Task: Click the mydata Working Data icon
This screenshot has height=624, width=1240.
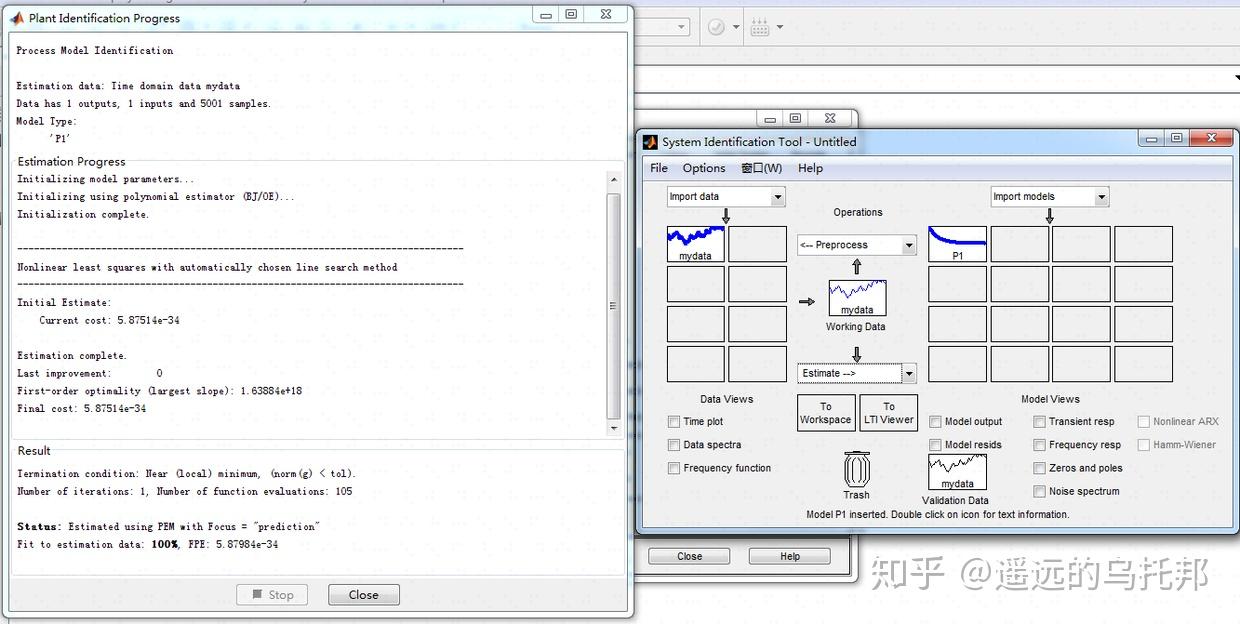Action: (x=857, y=297)
